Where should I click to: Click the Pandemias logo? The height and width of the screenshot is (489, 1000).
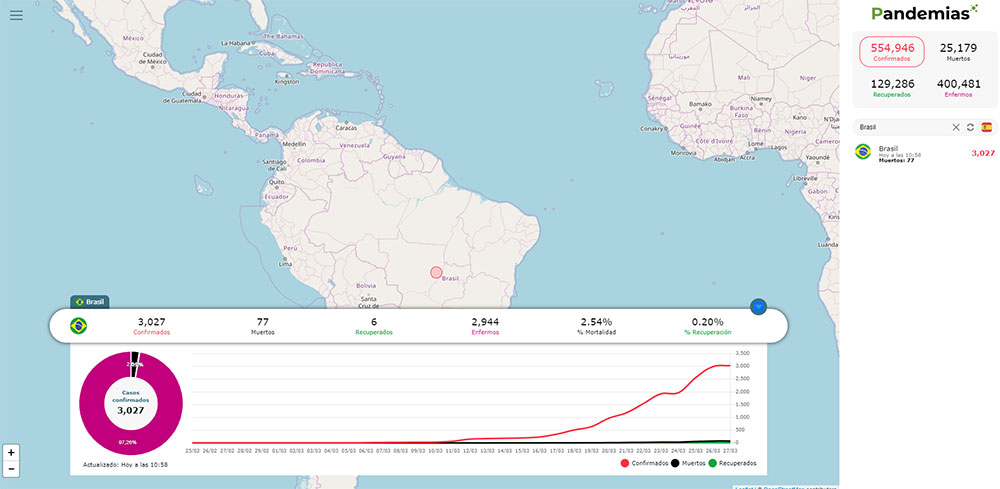[920, 14]
